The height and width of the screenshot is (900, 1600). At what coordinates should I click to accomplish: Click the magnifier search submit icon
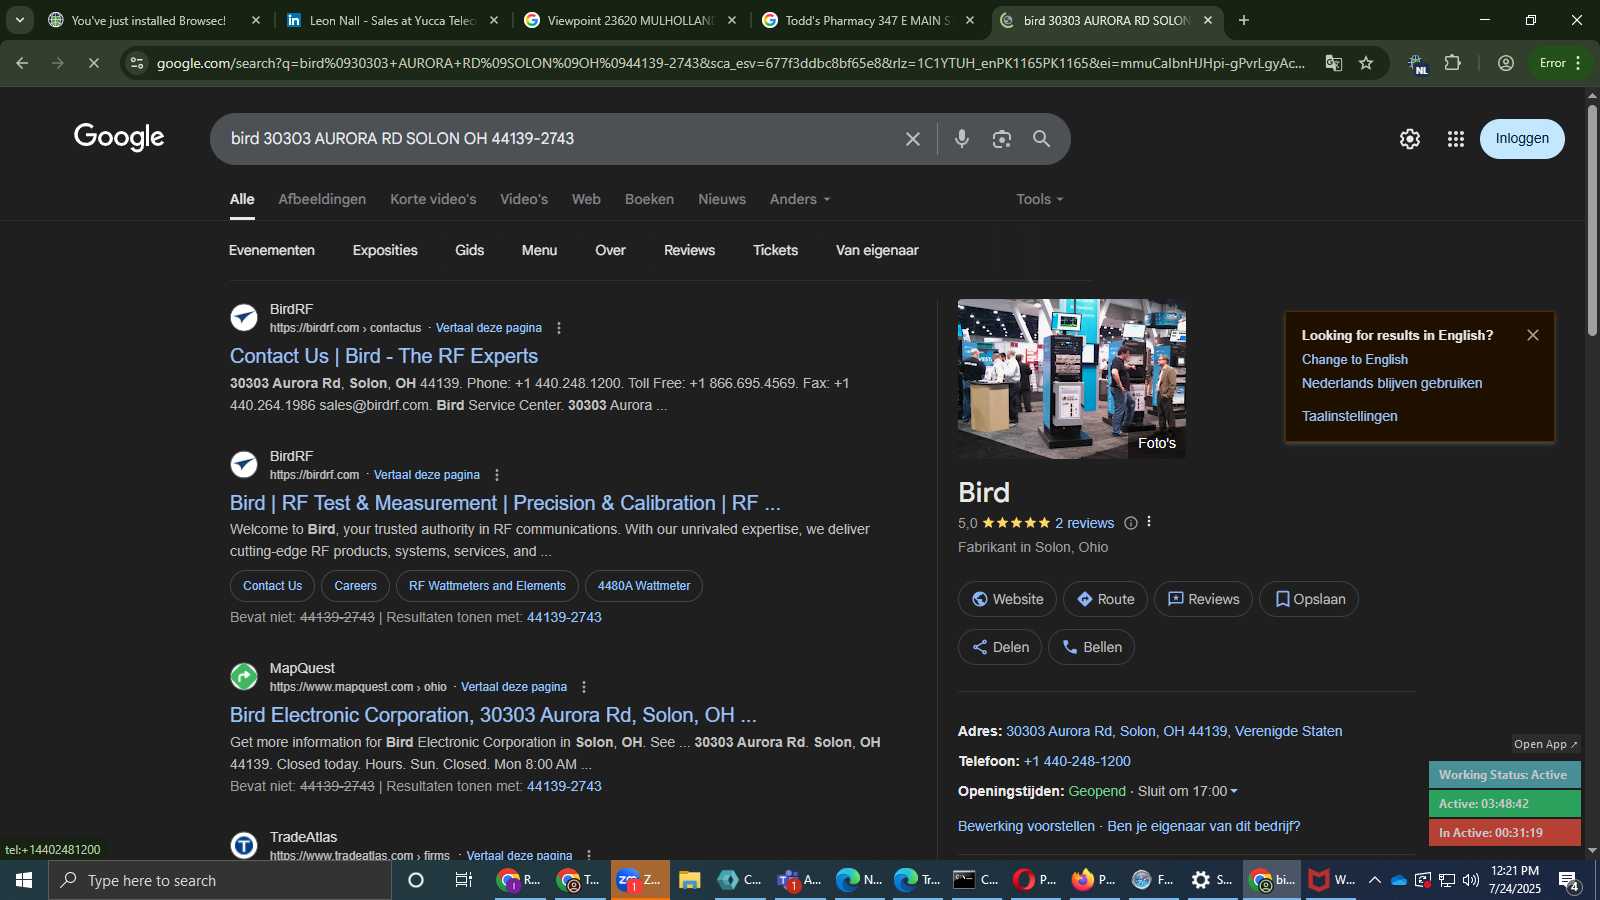pos(1041,139)
